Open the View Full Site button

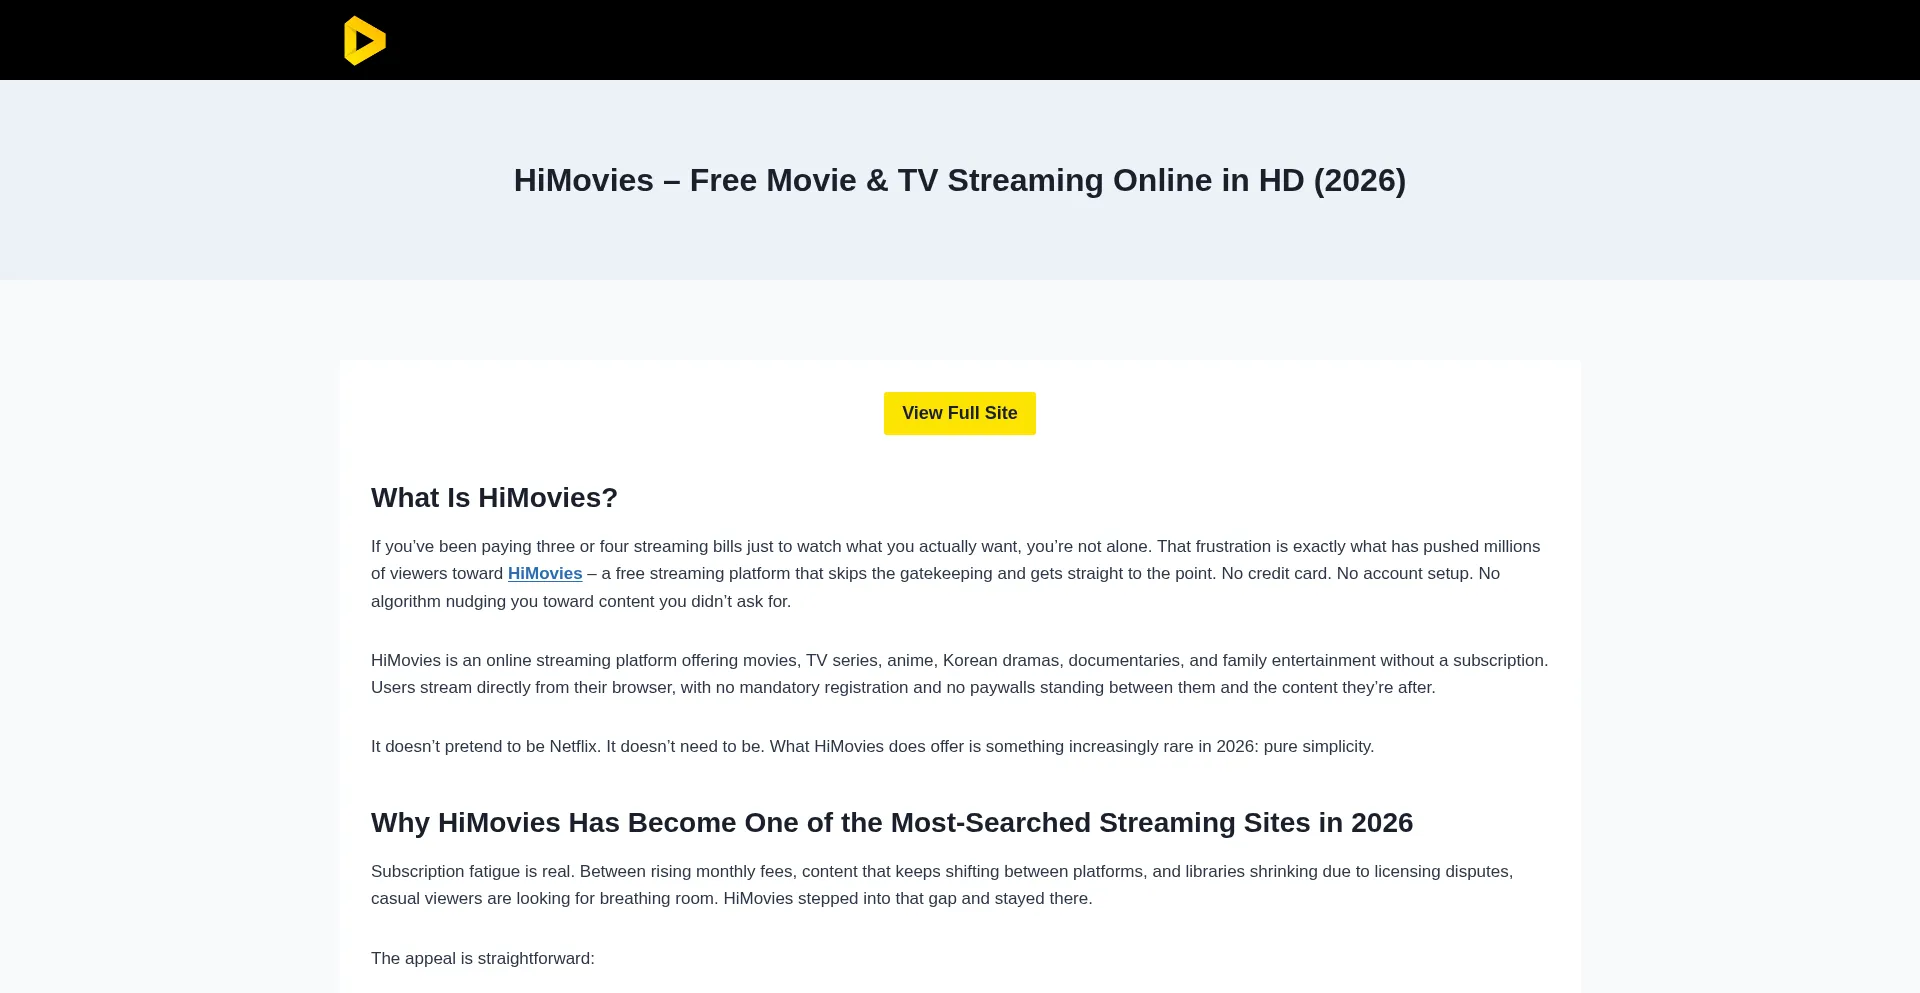point(960,413)
